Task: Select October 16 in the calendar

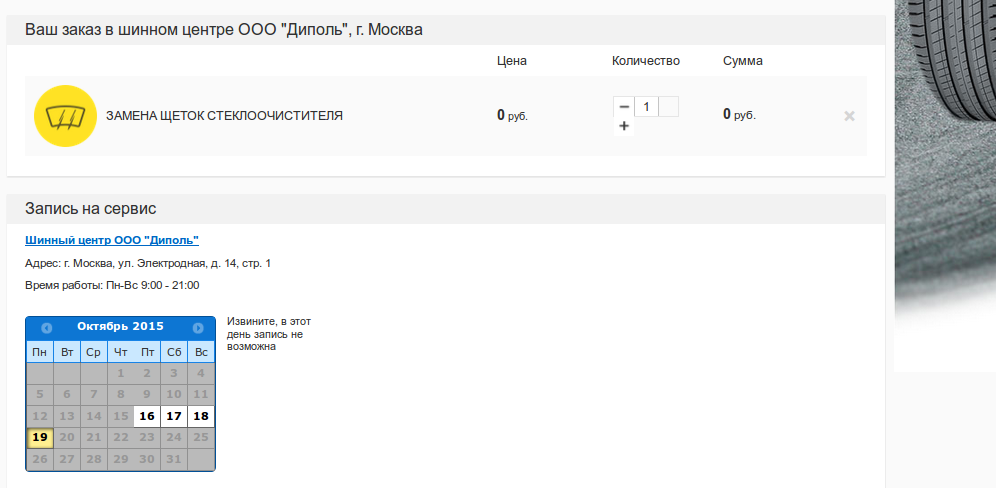Action: 147,416
